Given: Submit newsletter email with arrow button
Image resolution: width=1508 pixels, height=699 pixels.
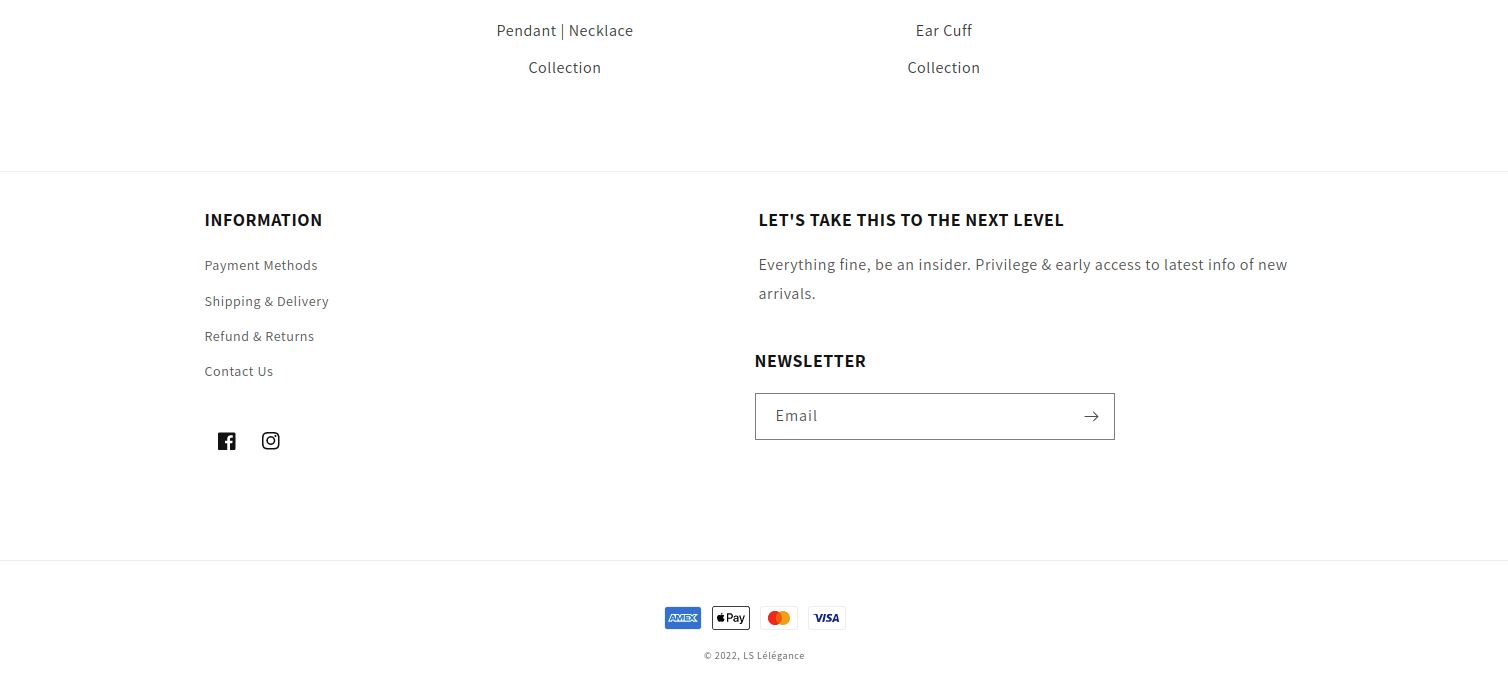Looking at the screenshot, I should [x=1091, y=416].
